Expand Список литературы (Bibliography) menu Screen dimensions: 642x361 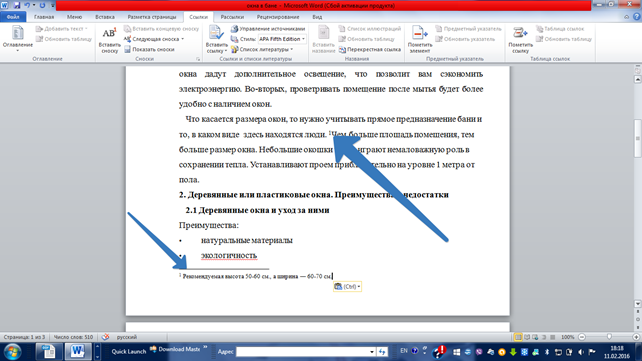pos(262,49)
